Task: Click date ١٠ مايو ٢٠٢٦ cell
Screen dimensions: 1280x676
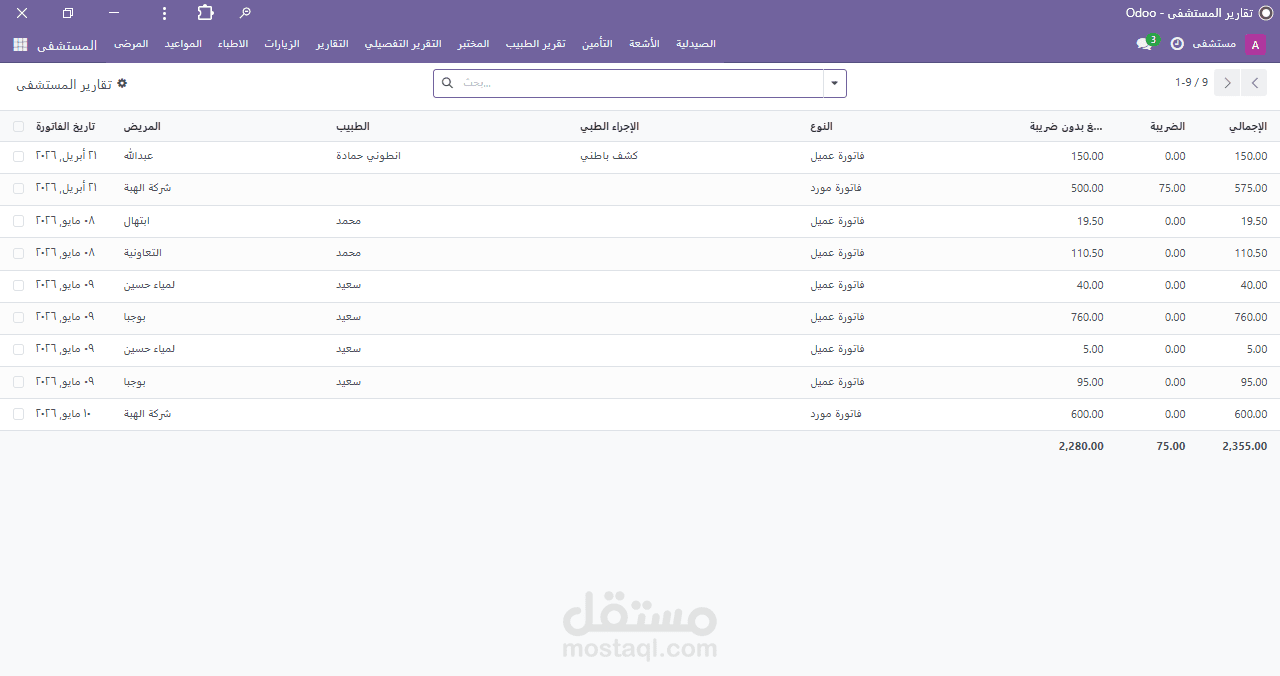Action: coord(63,414)
